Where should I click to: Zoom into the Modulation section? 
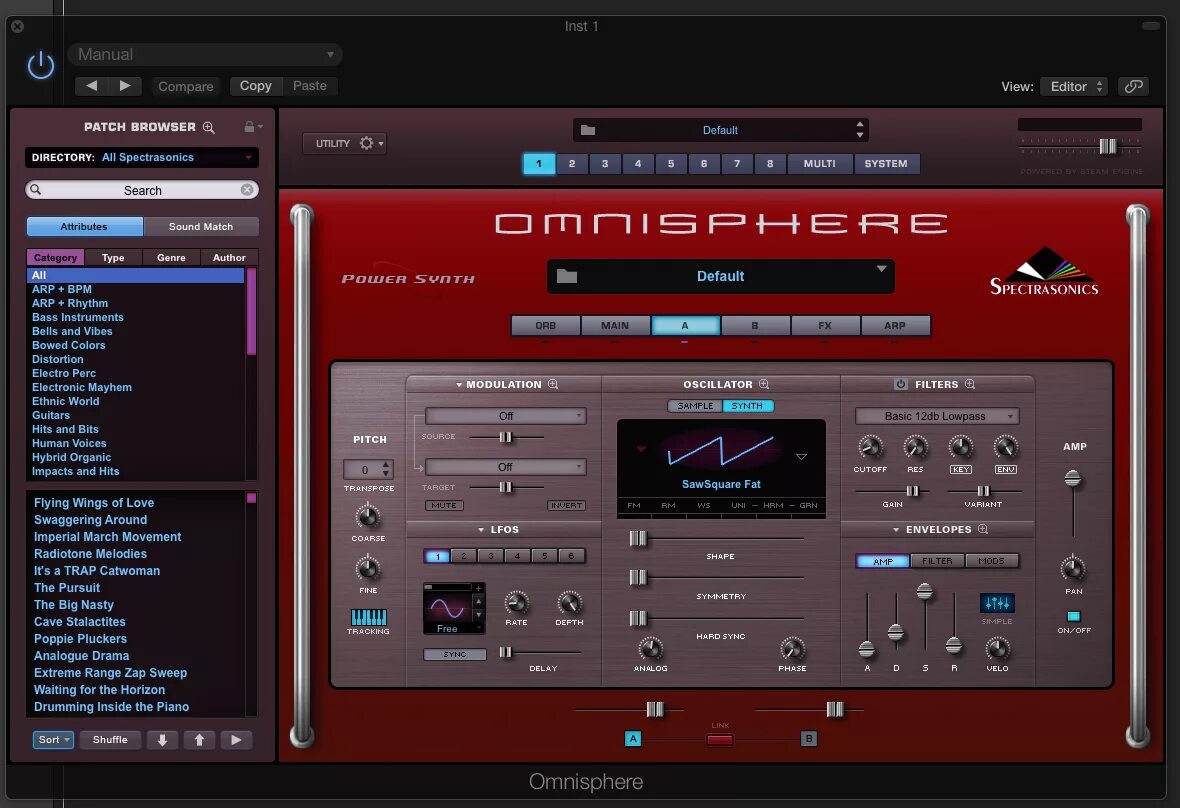552,384
